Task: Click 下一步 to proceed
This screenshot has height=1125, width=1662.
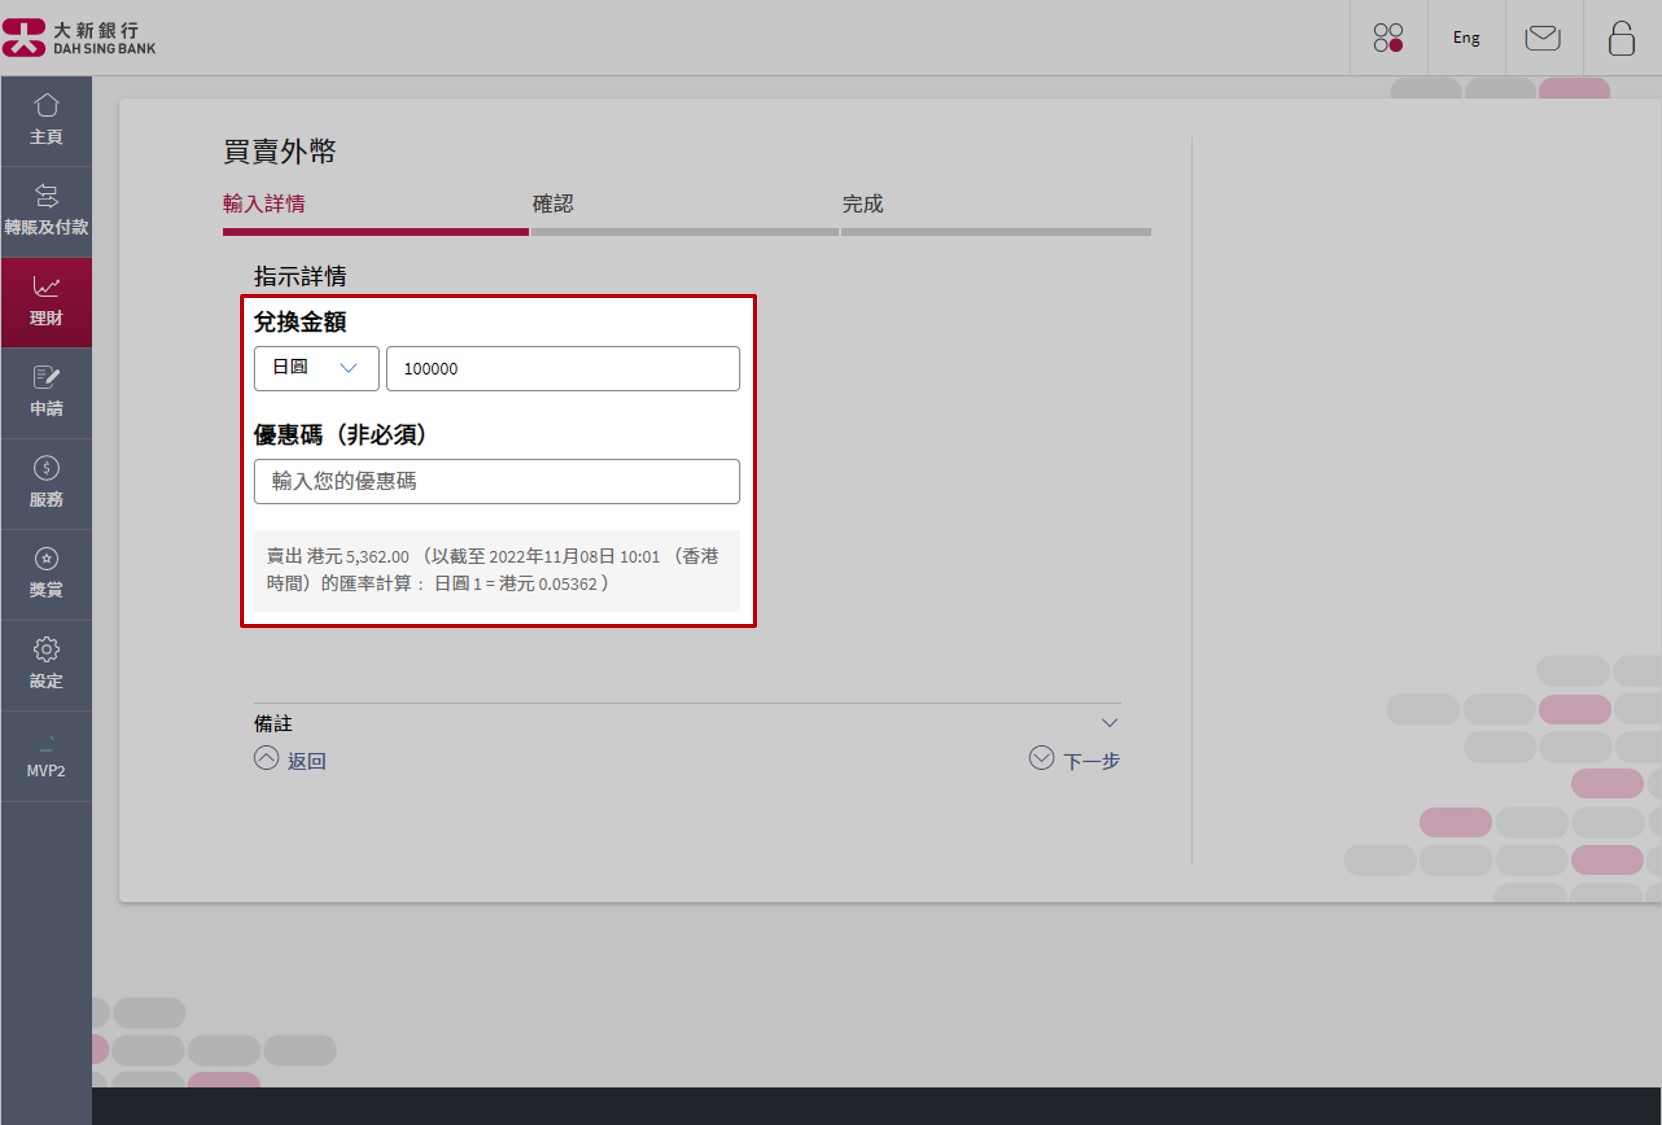Action: (1075, 760)
